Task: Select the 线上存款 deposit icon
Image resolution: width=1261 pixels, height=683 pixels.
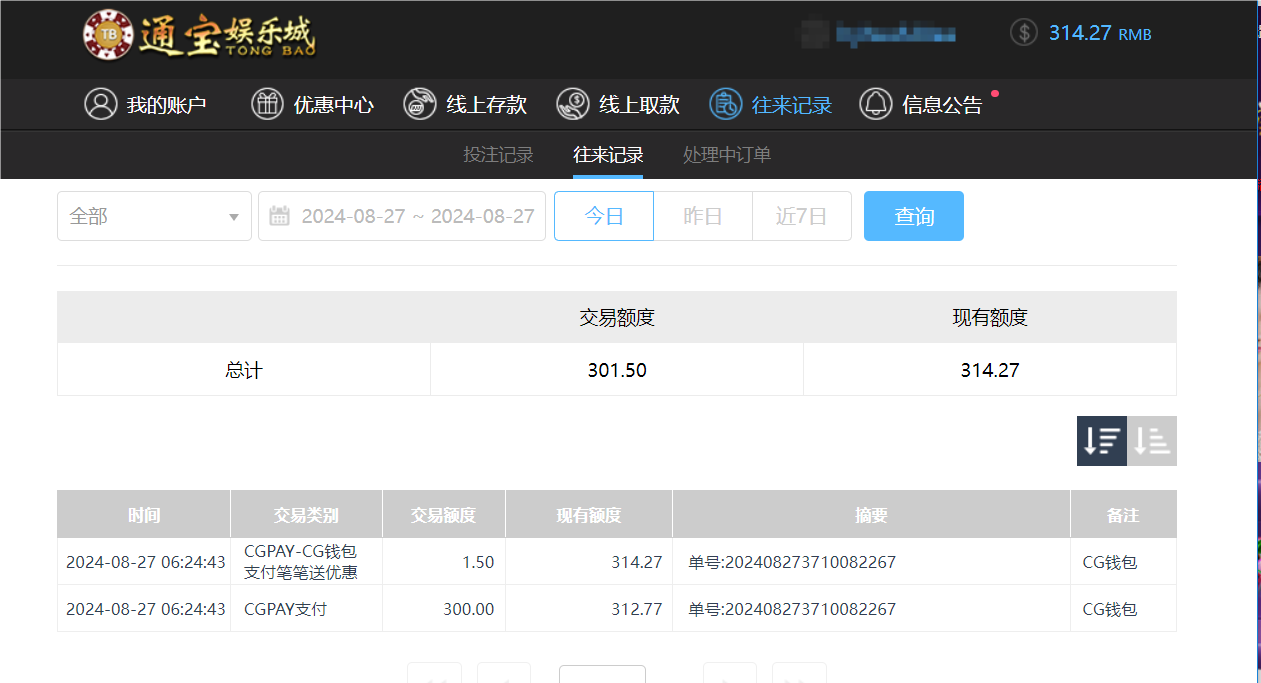Action: [419, 103]
